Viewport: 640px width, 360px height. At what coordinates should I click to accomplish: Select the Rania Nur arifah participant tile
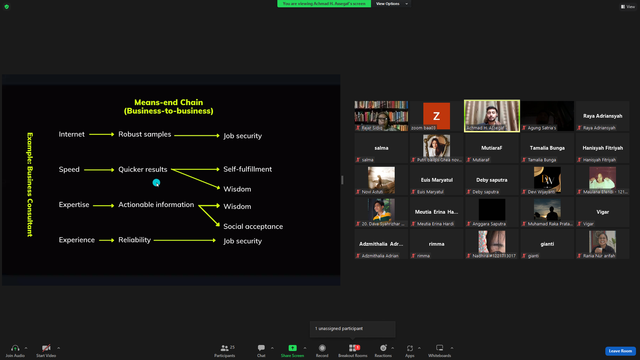pyautogui.click(x=602, y=244)
